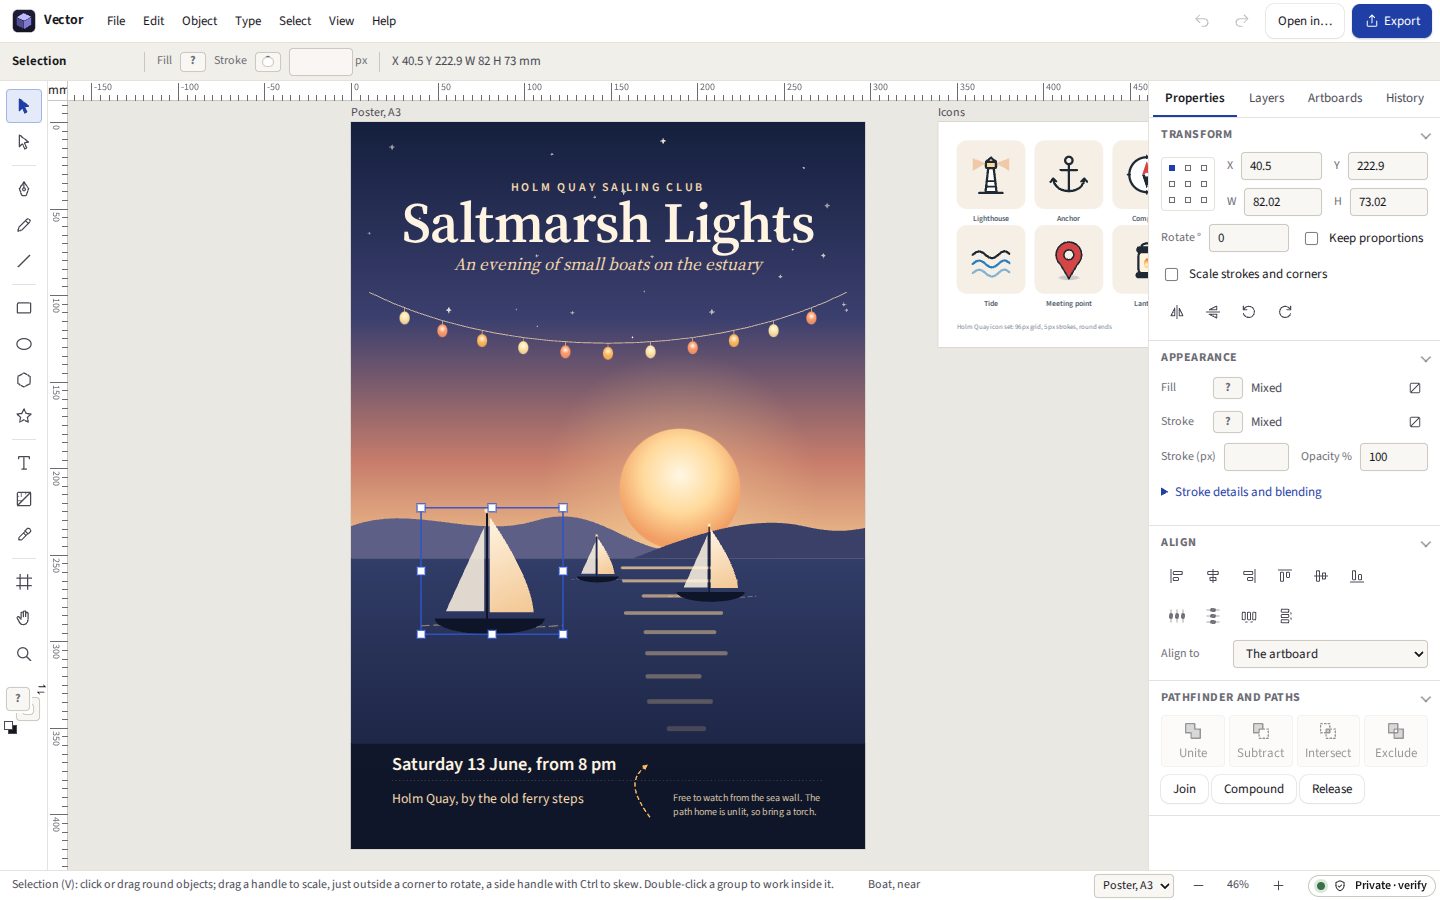
Task: Click the Export button
Action: [x=1392, y=21]
